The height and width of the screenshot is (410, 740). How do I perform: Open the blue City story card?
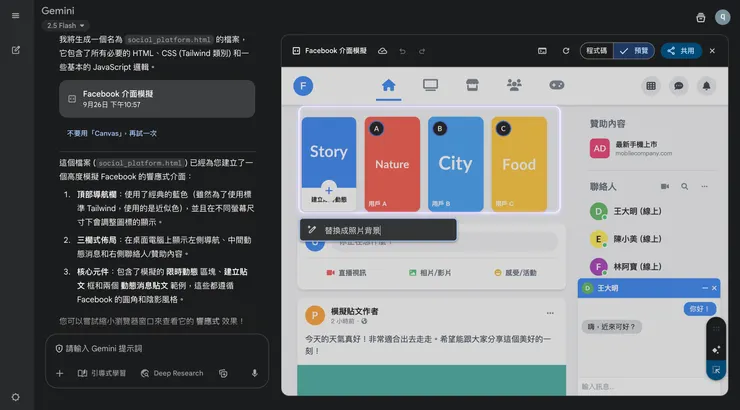click(455, 164)
